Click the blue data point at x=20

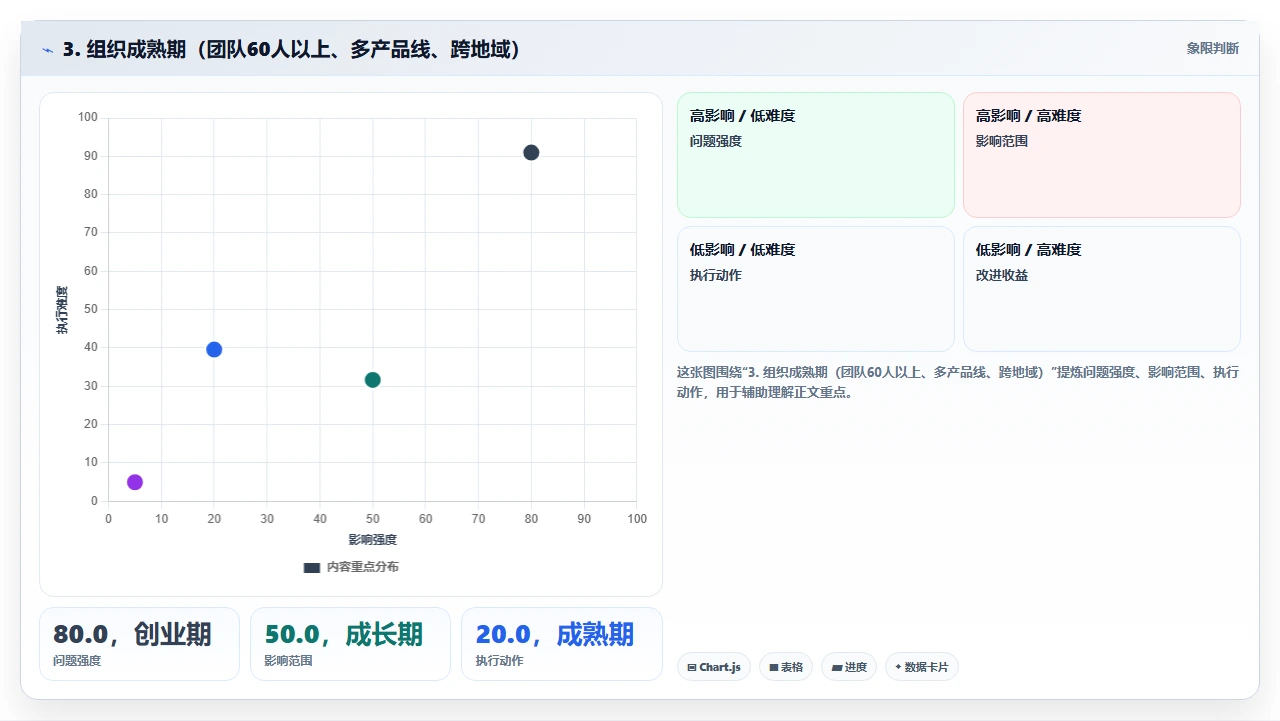coord(214,349)
